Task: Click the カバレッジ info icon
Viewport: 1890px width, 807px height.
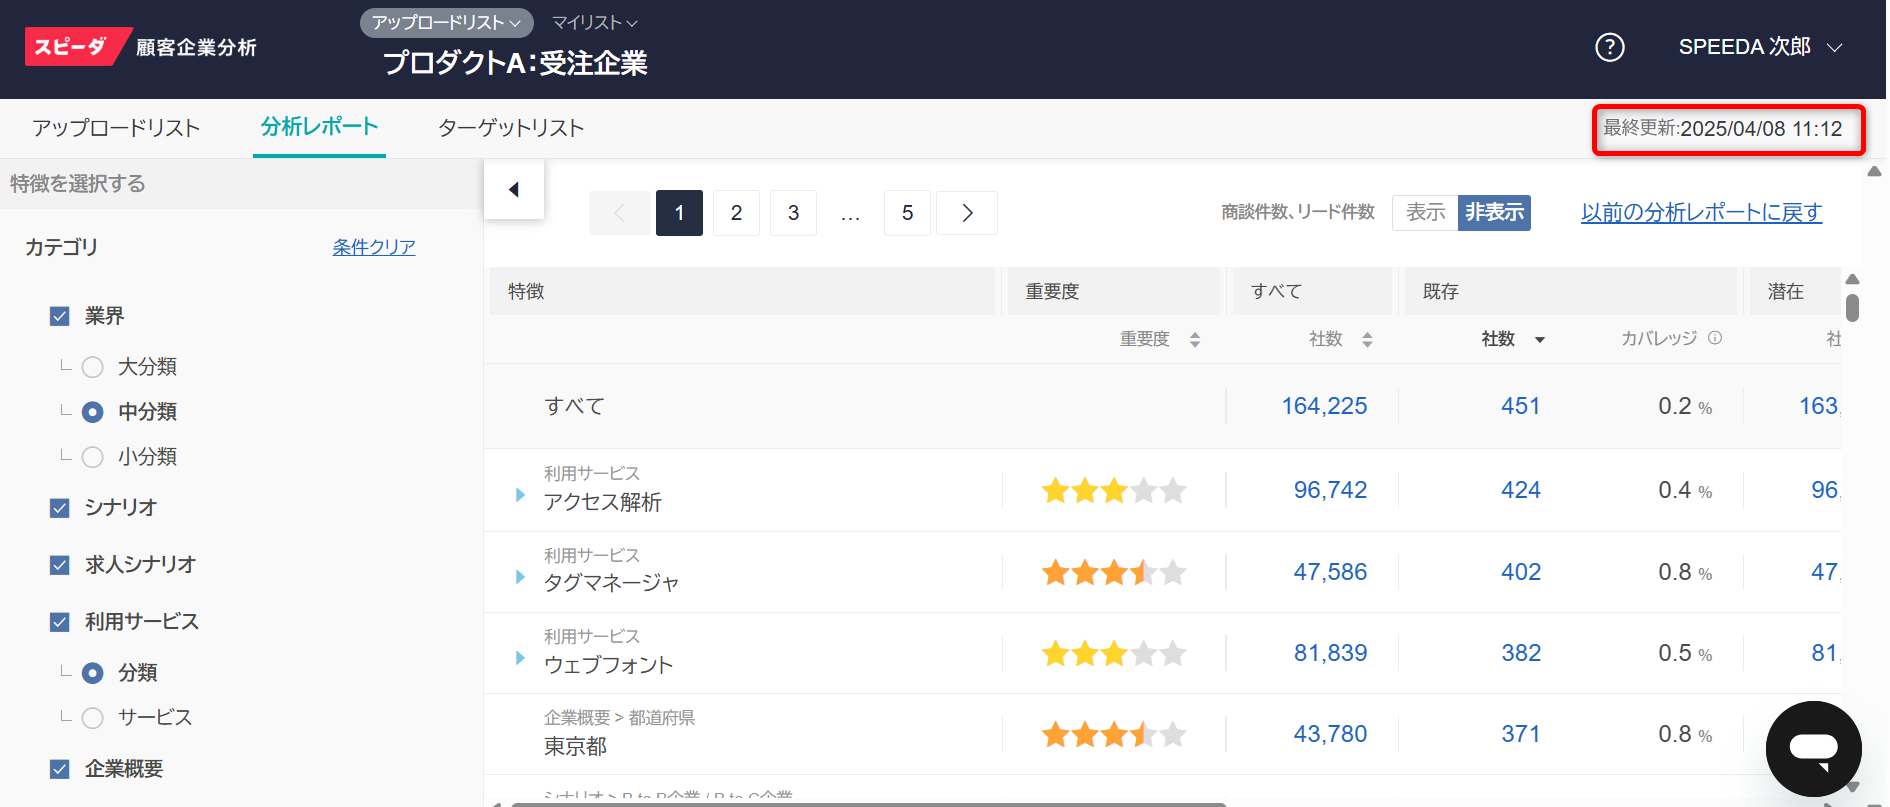Action: pyautogui.click(x=1715, y=338)
